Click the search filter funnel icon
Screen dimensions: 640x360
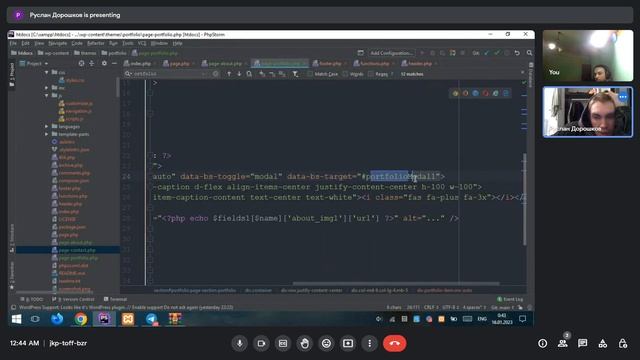296,74
